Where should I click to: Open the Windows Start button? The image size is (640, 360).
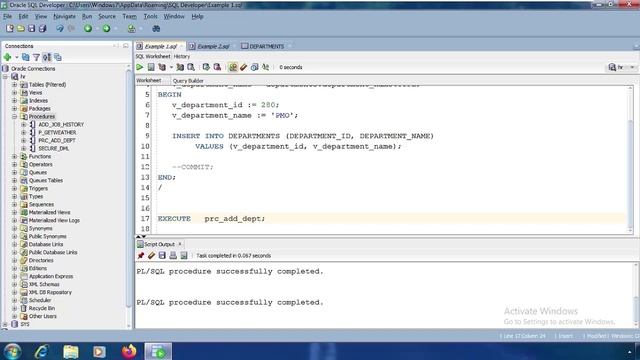point(12,351)
